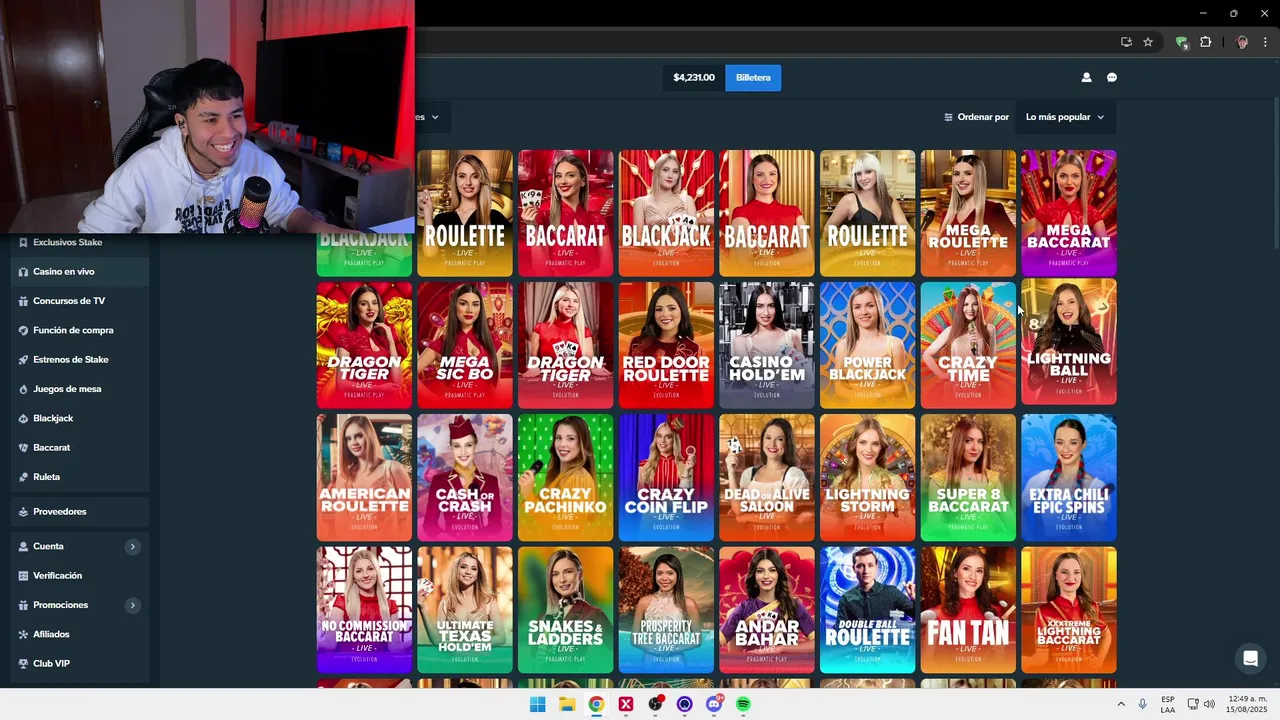Open the green shield extension icon
1280x720 pixels.
point(1182,42)
